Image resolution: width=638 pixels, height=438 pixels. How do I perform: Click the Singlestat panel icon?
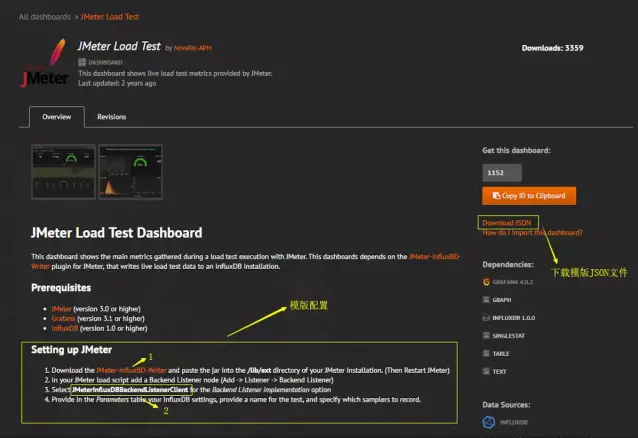486,335
